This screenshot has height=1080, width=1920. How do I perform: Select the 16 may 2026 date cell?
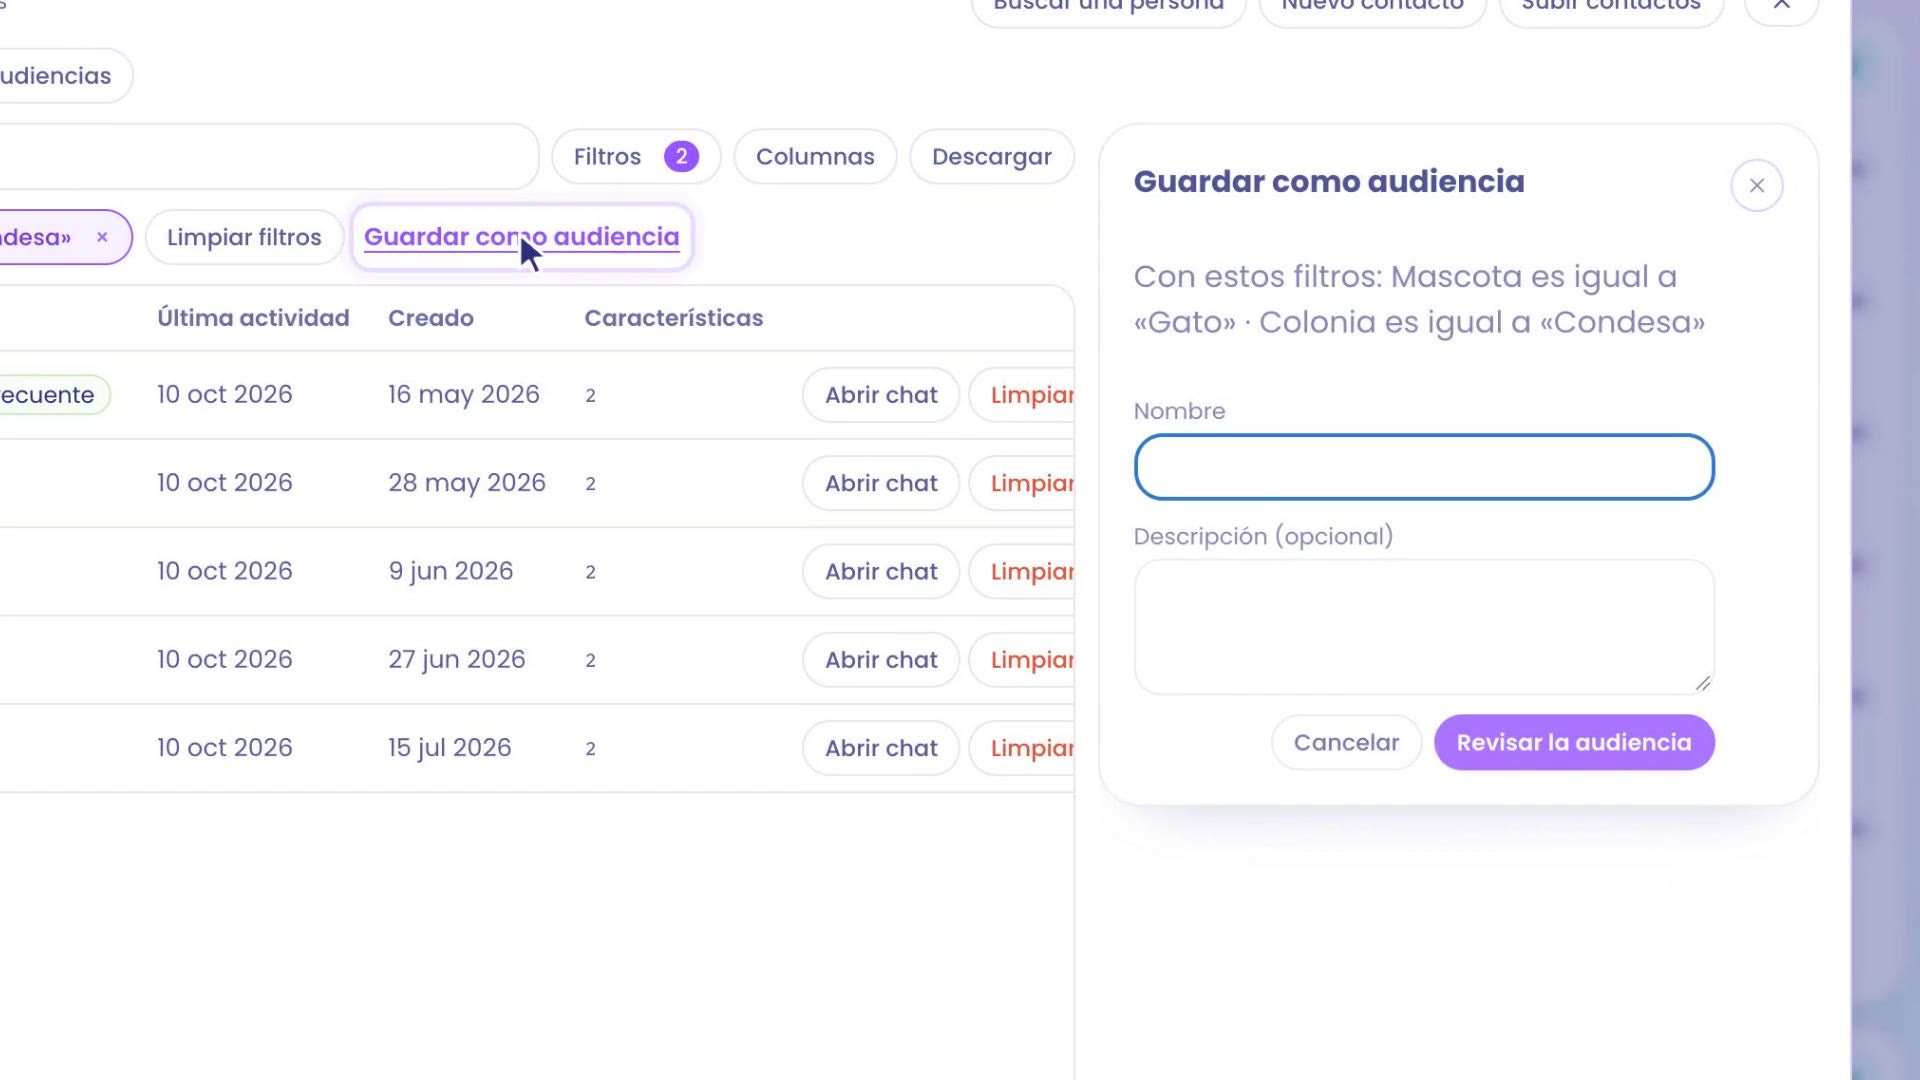464,395
